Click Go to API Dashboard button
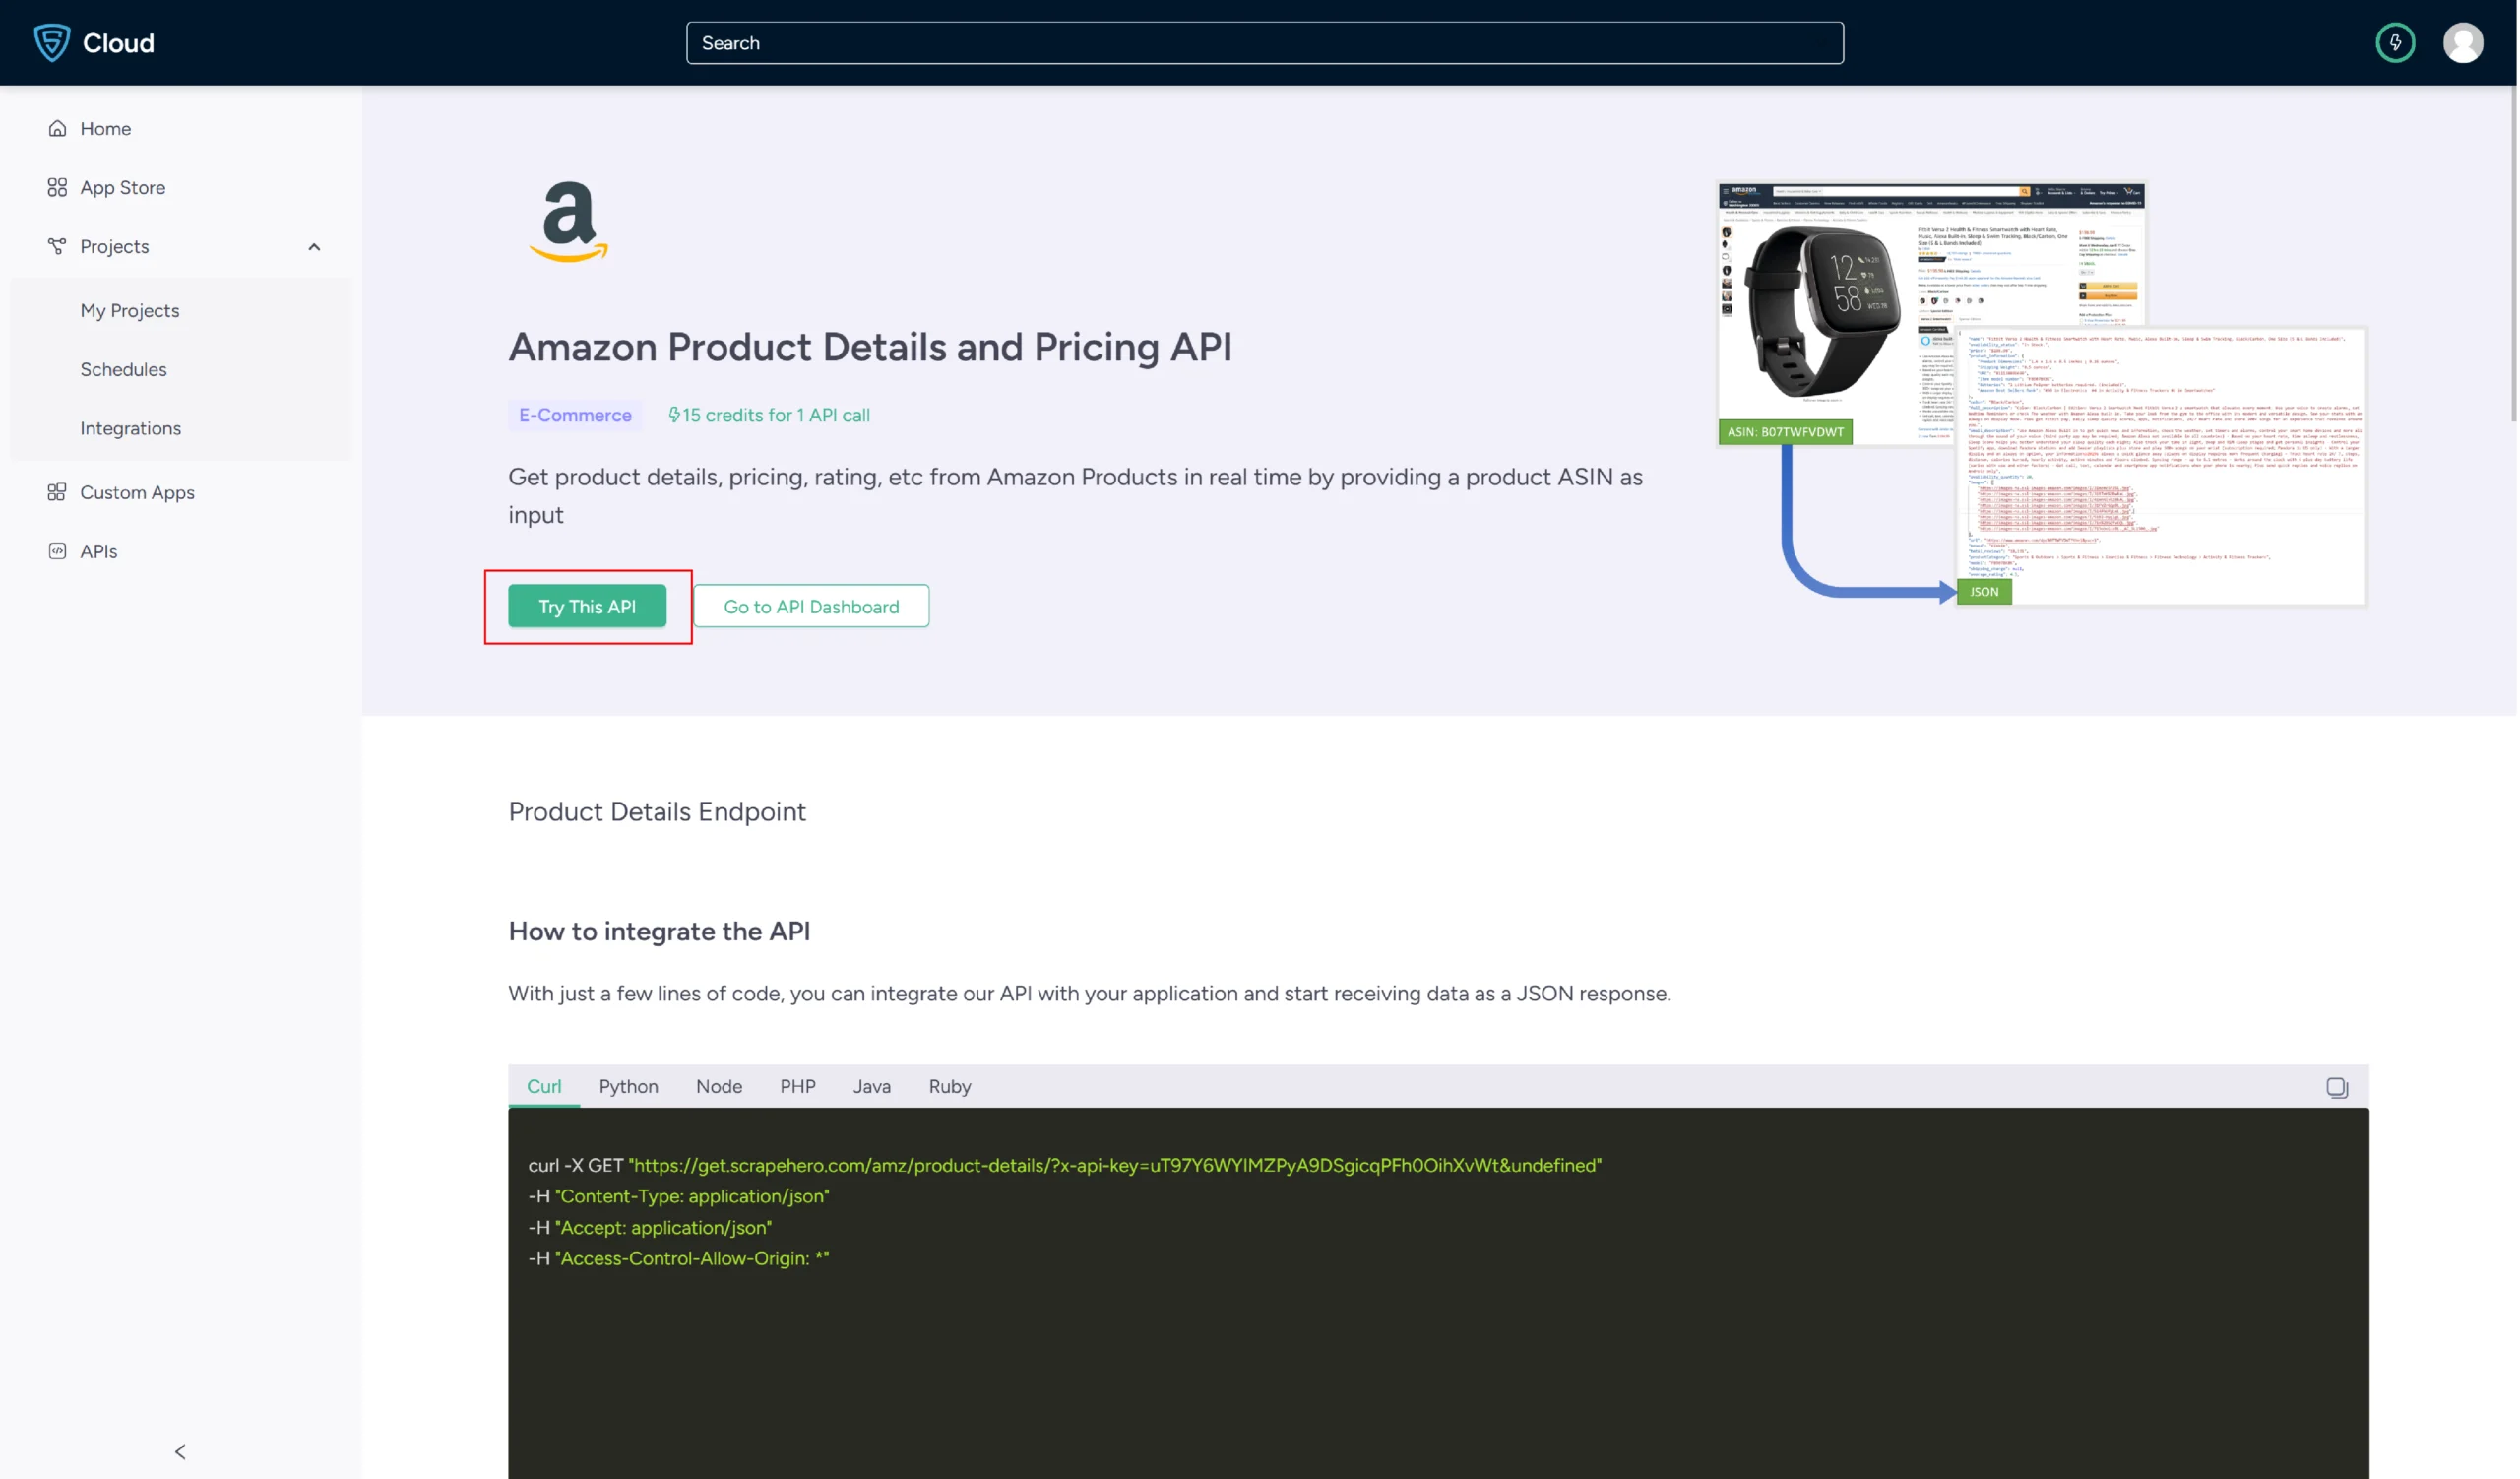This screenshot has width=2520, height=1479. tap(812, 607)
